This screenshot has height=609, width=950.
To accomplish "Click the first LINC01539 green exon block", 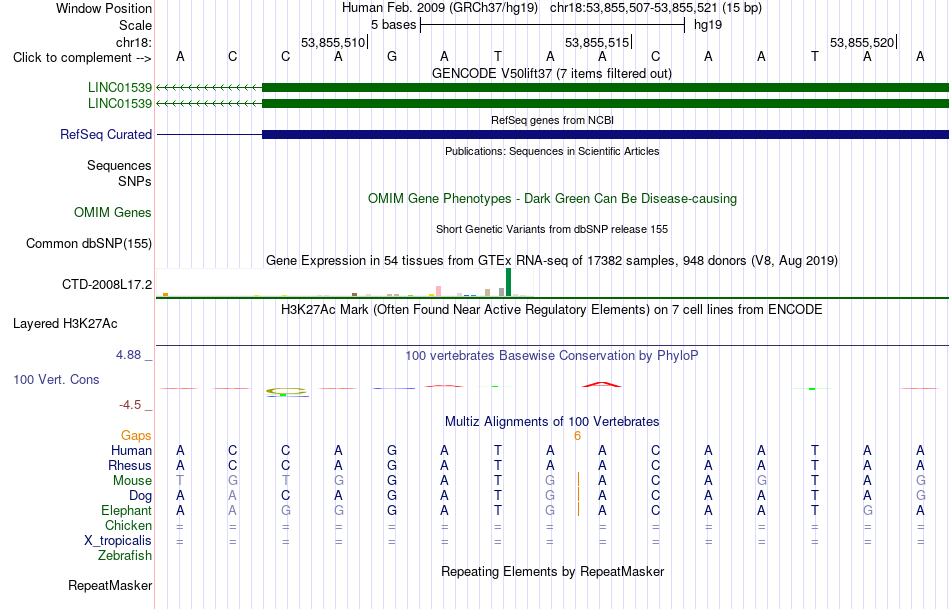I will click(x=605, y=87).
